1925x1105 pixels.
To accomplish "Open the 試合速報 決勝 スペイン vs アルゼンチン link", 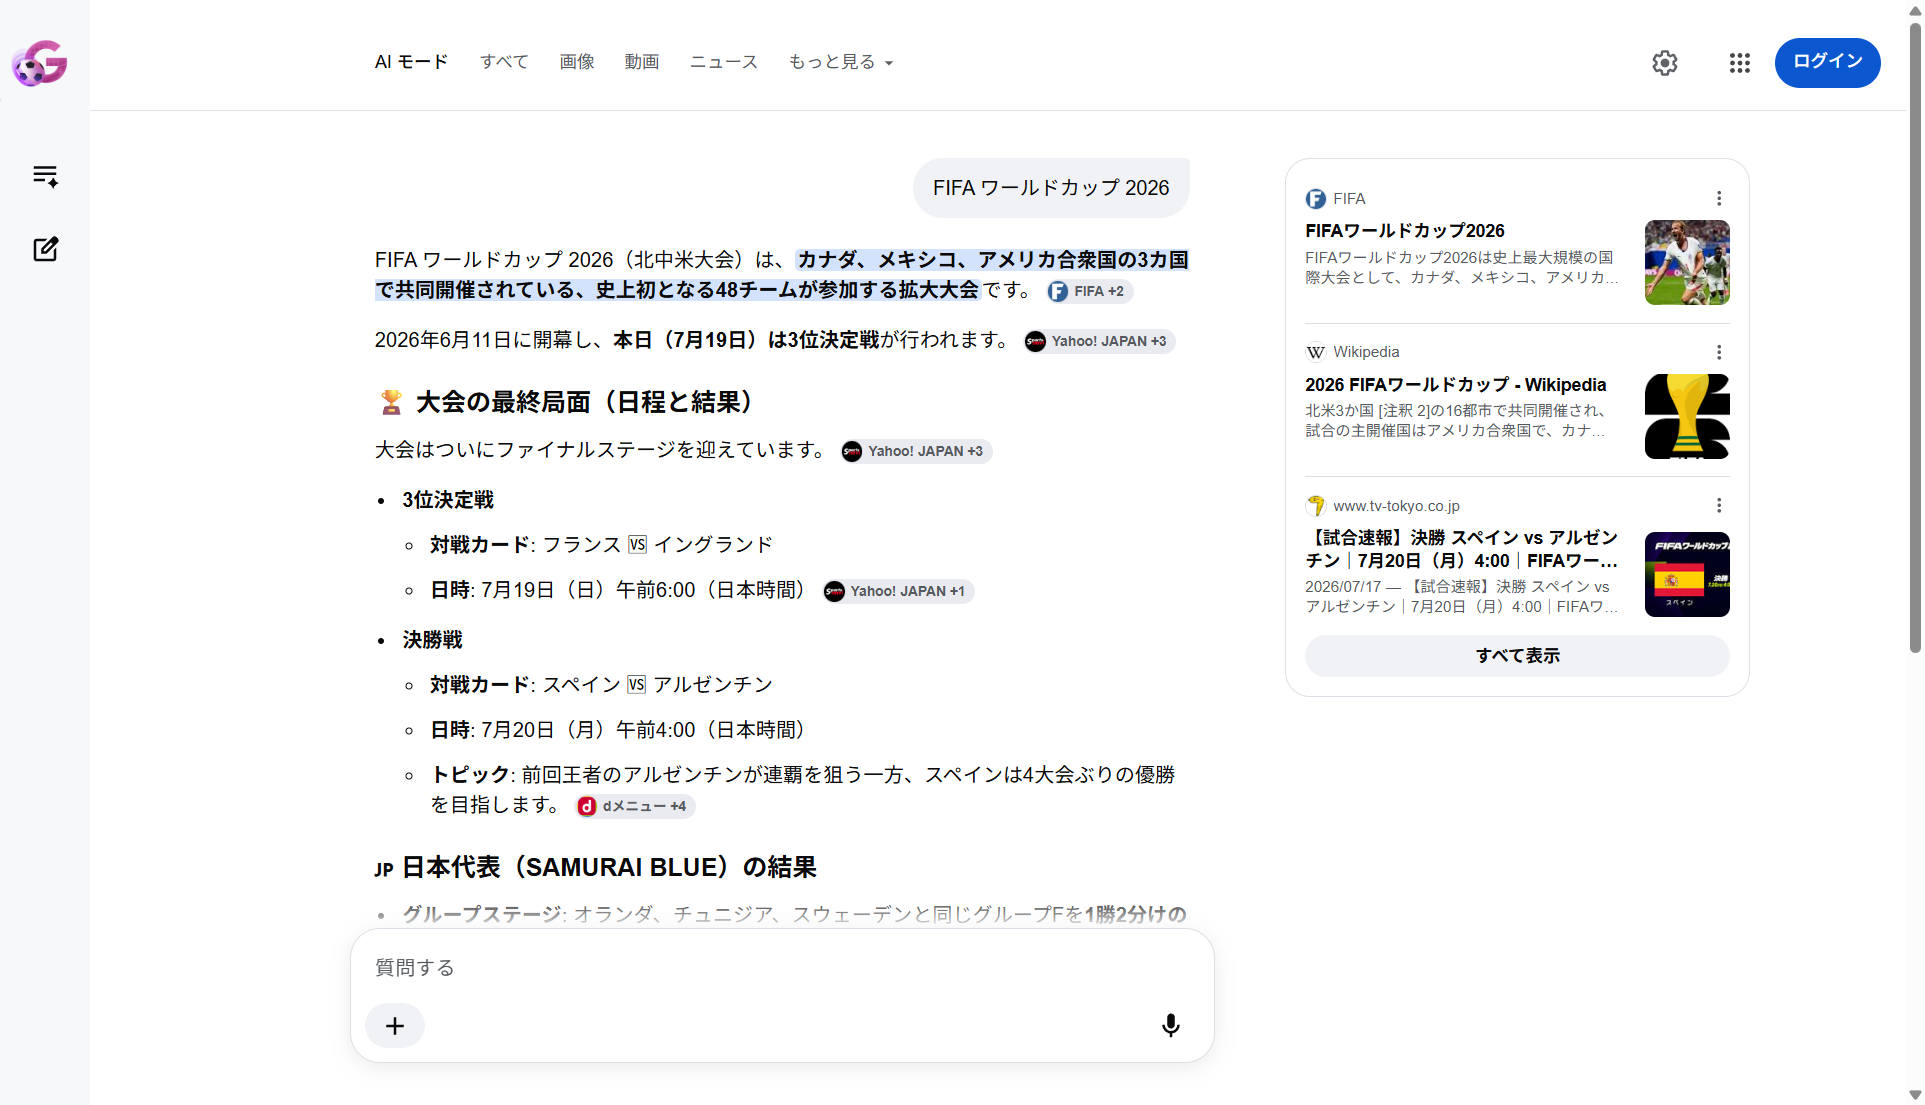I will 1461,549.
